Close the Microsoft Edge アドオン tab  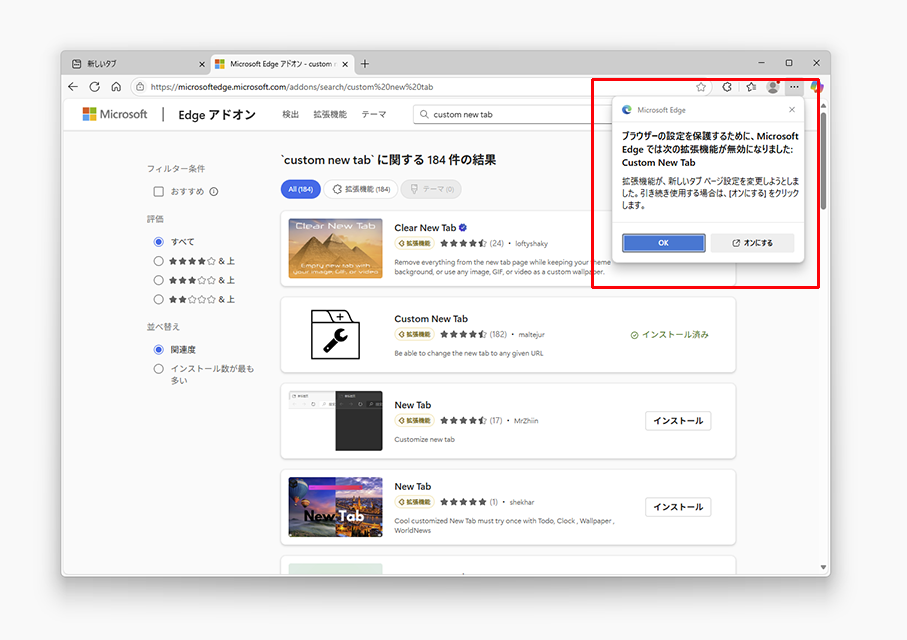click(x=345, y=64)
